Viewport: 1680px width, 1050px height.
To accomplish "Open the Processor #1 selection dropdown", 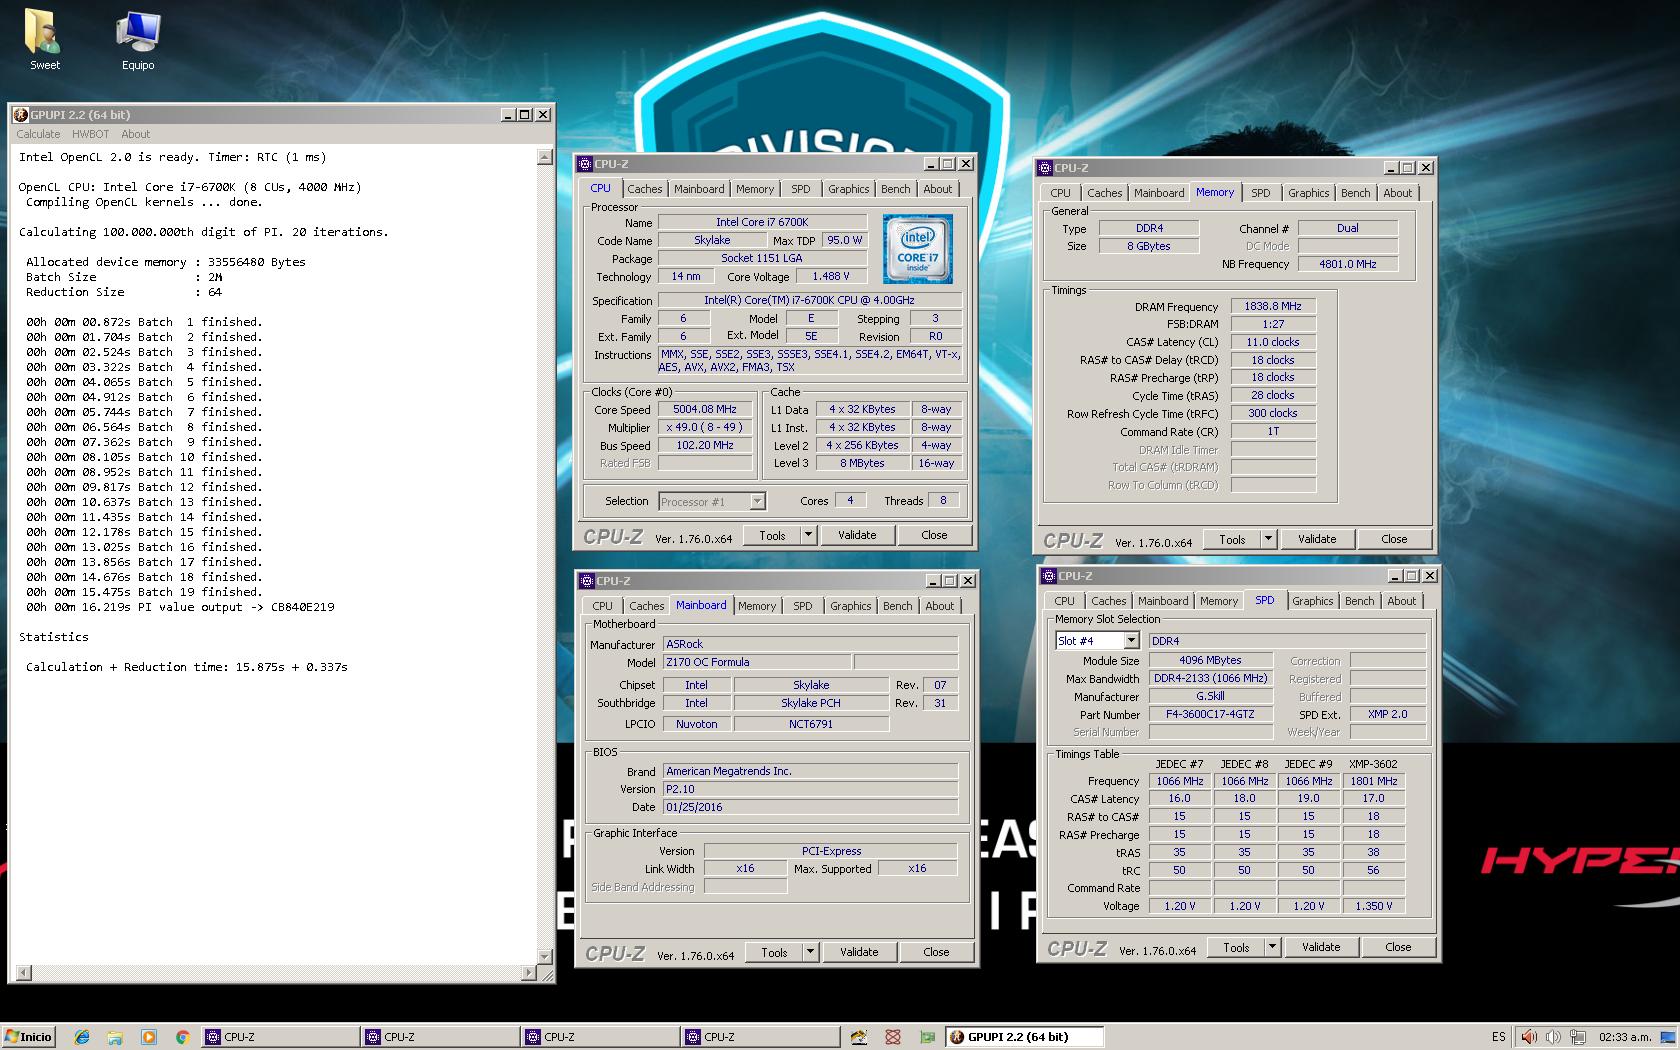I will [757, 502].
